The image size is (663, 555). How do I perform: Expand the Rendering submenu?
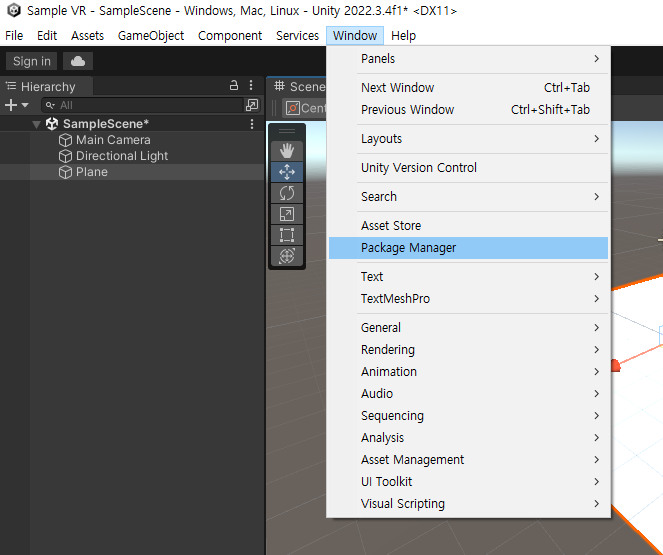468,350
